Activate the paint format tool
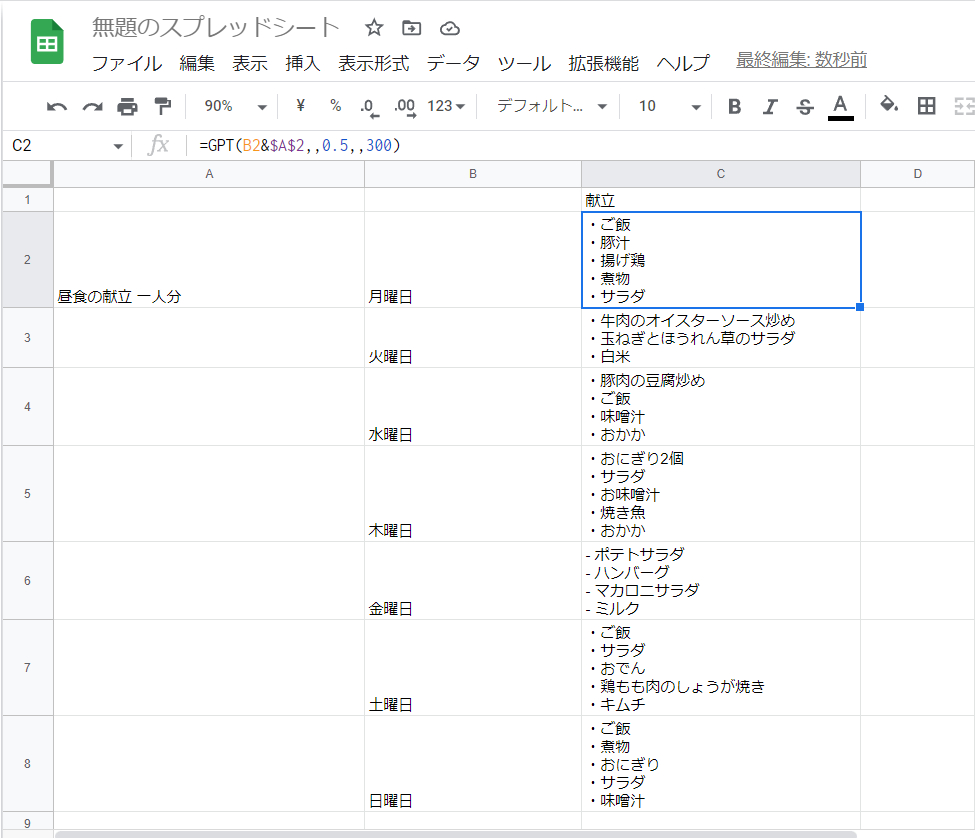 162,106
